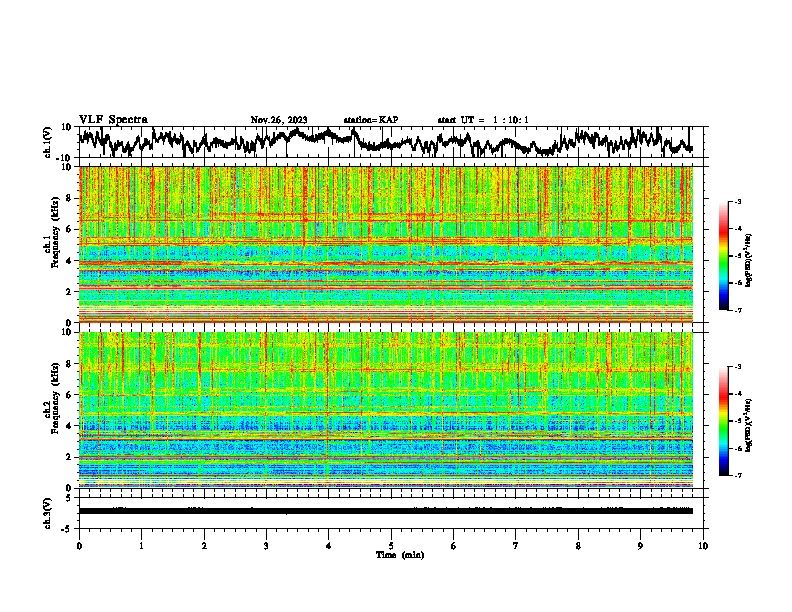Click the 2 kHz tick on ch.2 frequency axis

click(x=70, y=457)
